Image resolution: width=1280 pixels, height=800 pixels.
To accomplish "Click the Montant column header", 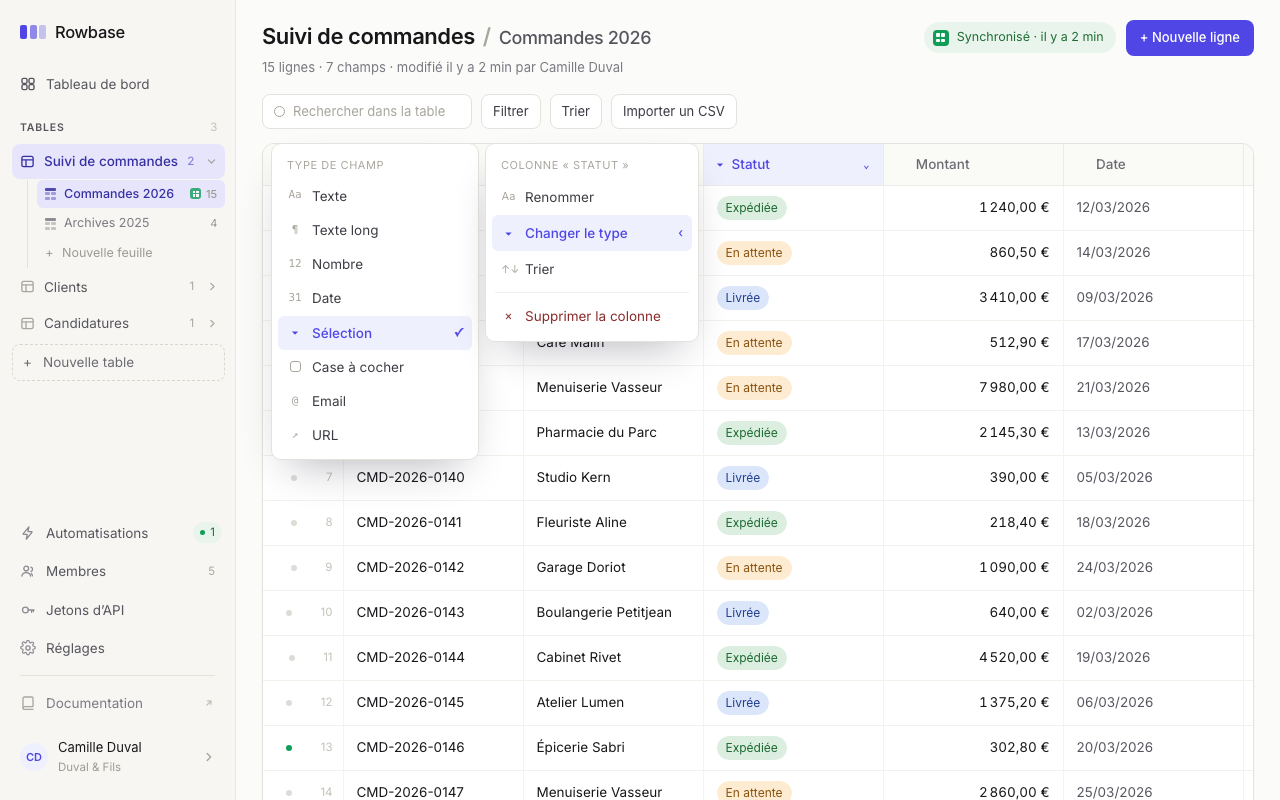I will click(974, 165).
